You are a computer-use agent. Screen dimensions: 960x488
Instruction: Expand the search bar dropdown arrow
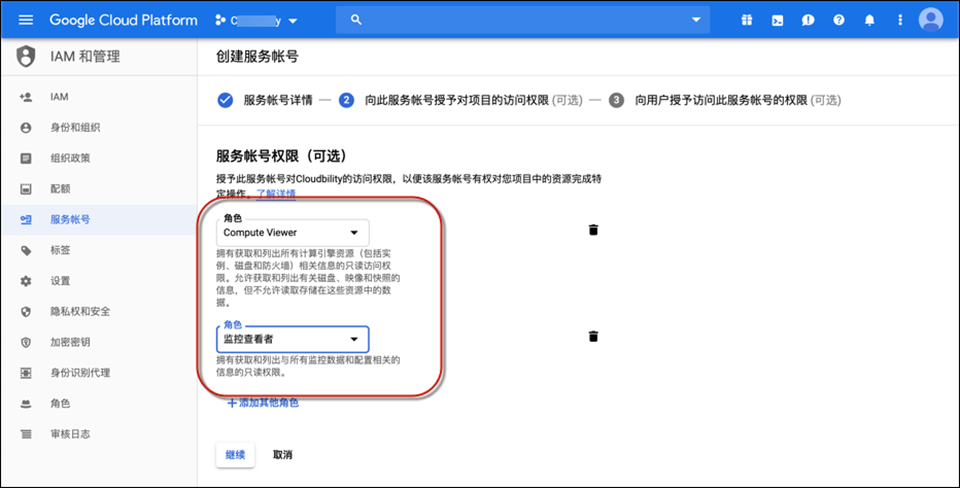[696, 20]
